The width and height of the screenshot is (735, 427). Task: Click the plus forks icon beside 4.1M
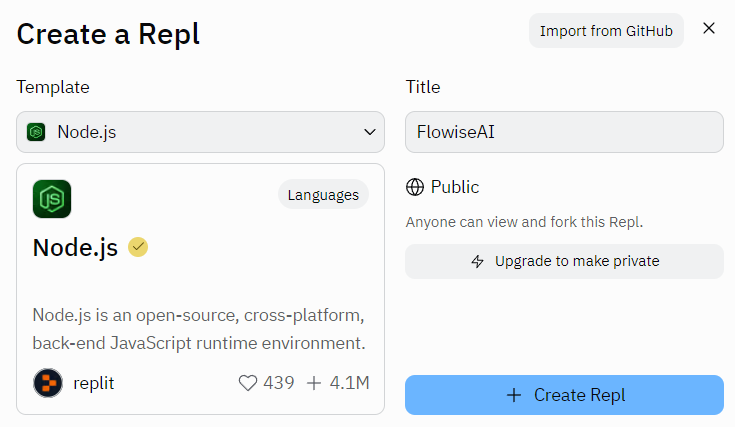(x=314, y=383)
